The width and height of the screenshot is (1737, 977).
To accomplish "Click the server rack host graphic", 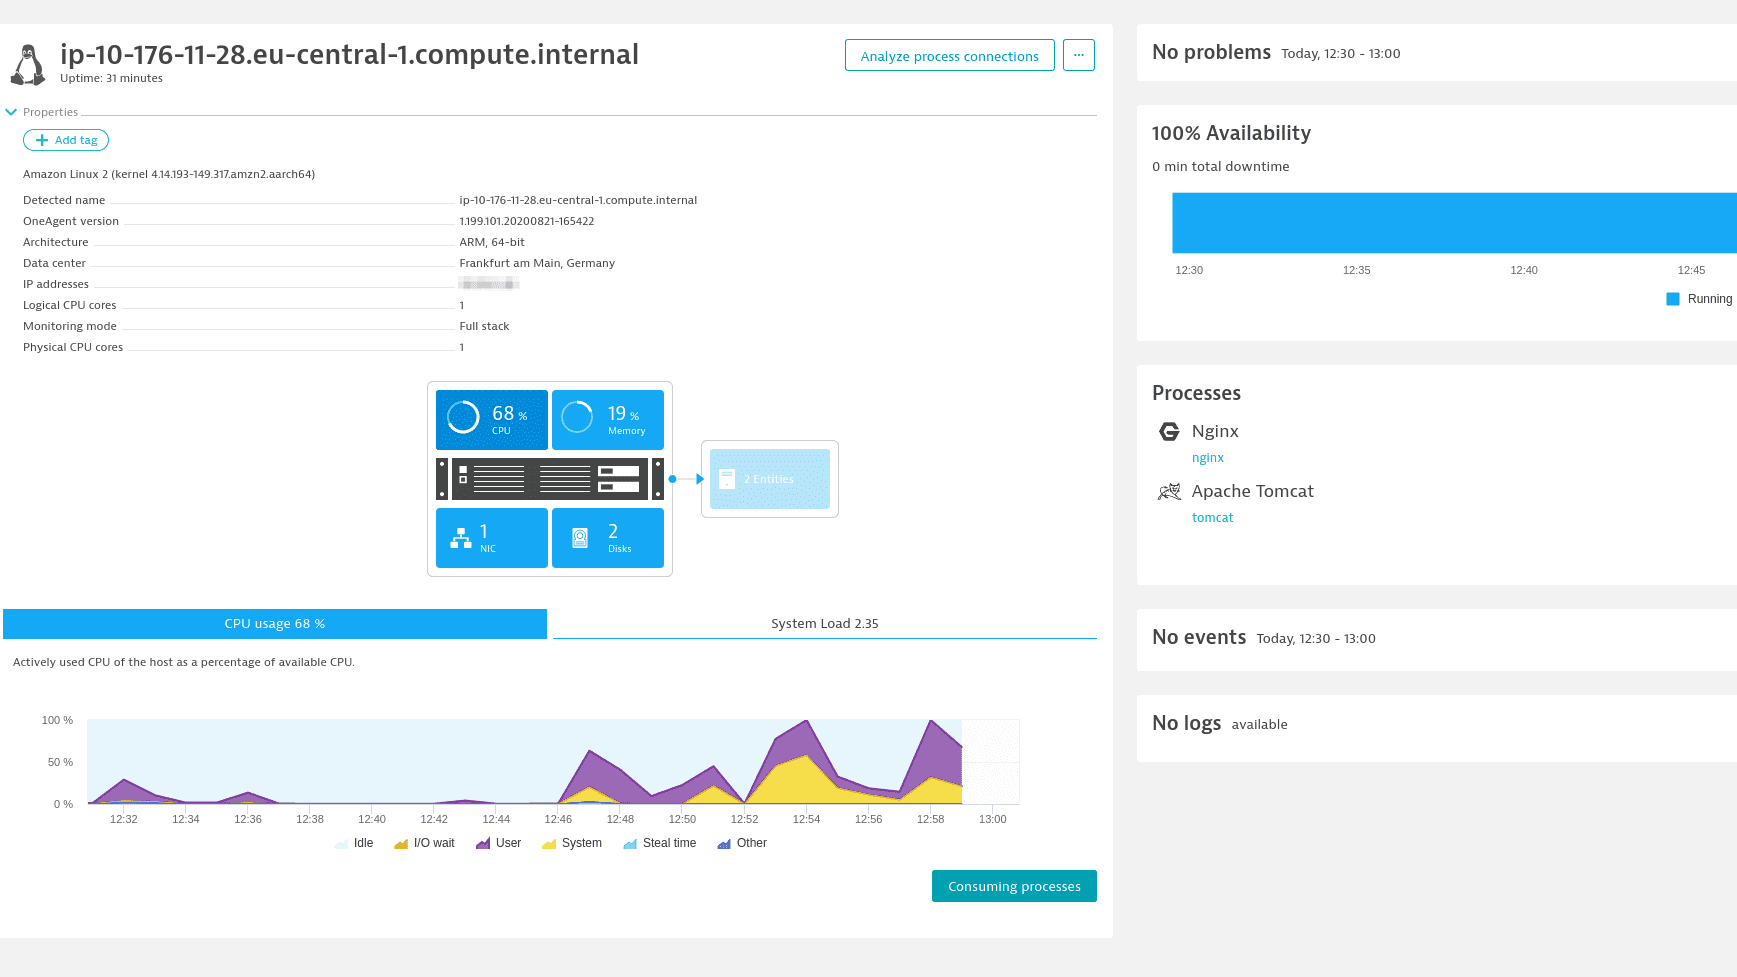I will 550,479.
